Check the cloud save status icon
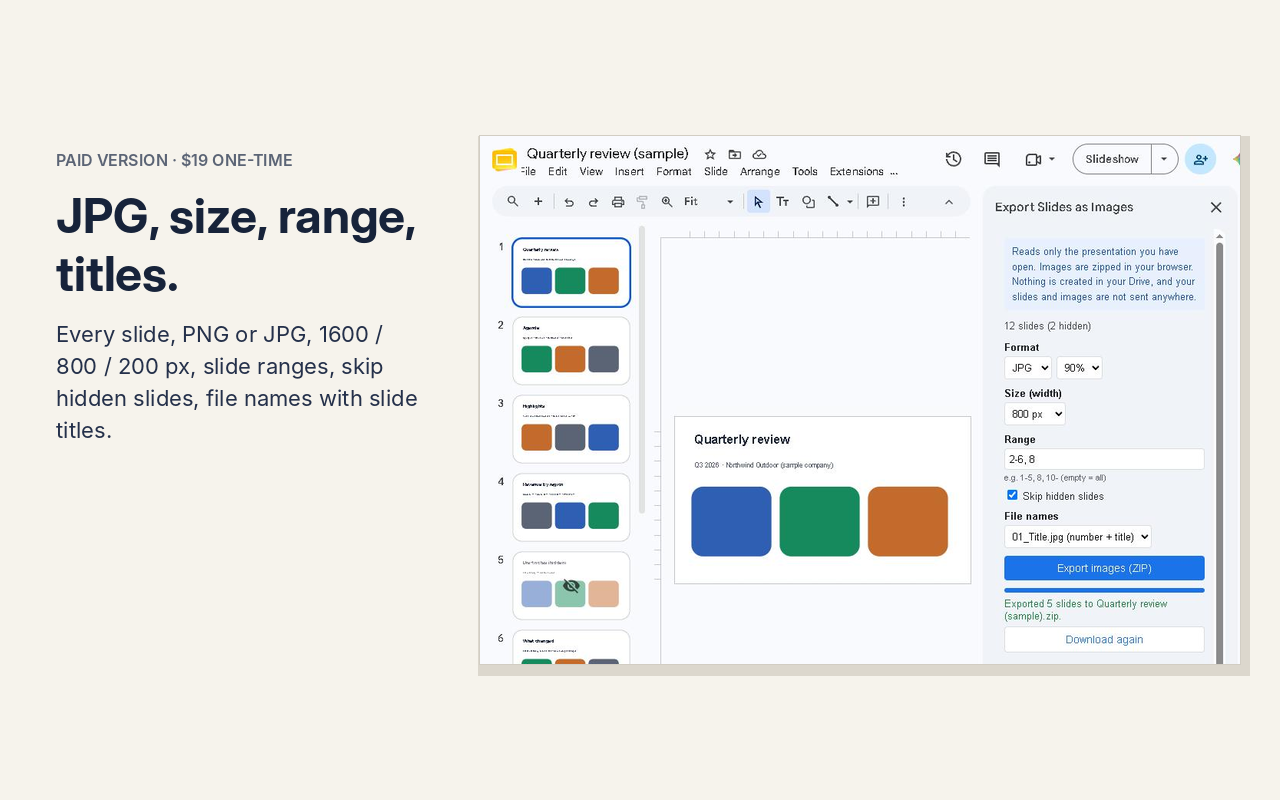The width and height of the screenshot is (1280, 800). pos(759,154)
